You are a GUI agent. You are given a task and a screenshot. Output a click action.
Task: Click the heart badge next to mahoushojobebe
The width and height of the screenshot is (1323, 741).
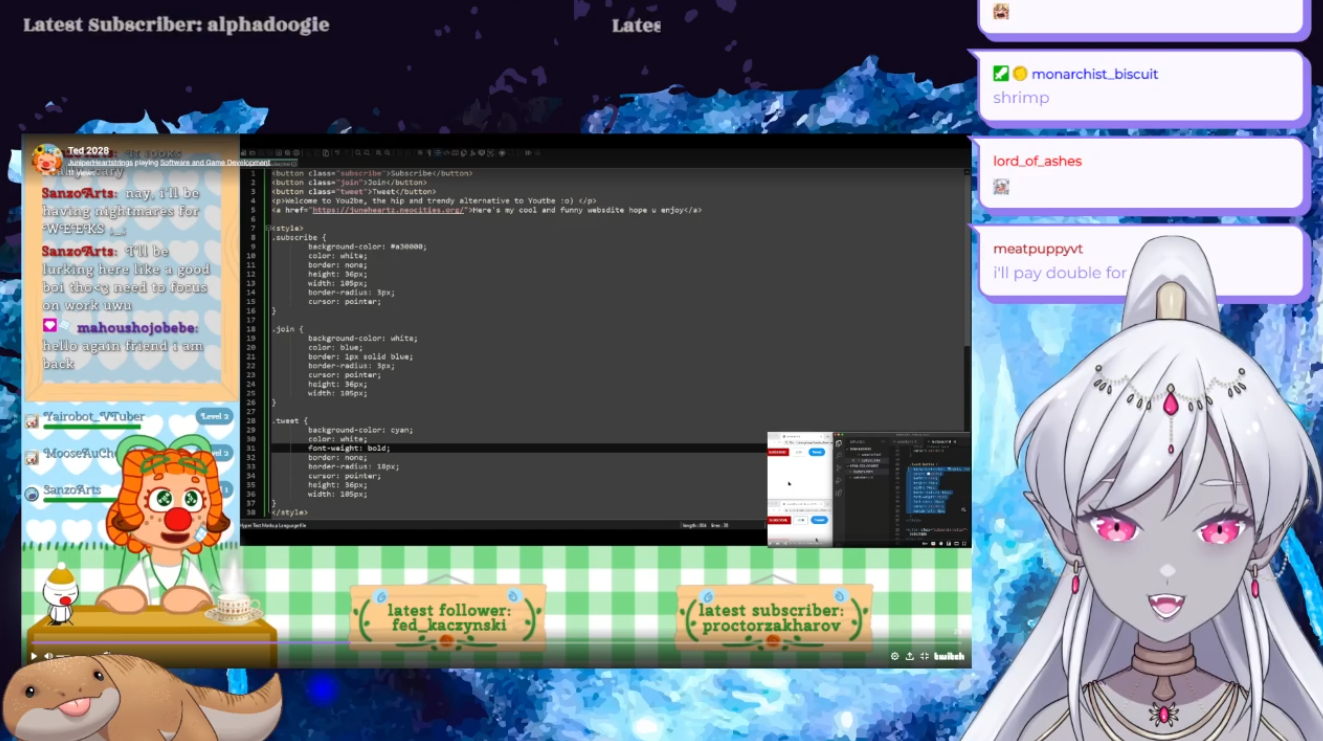pyautogui.click(x=49, y=326)
